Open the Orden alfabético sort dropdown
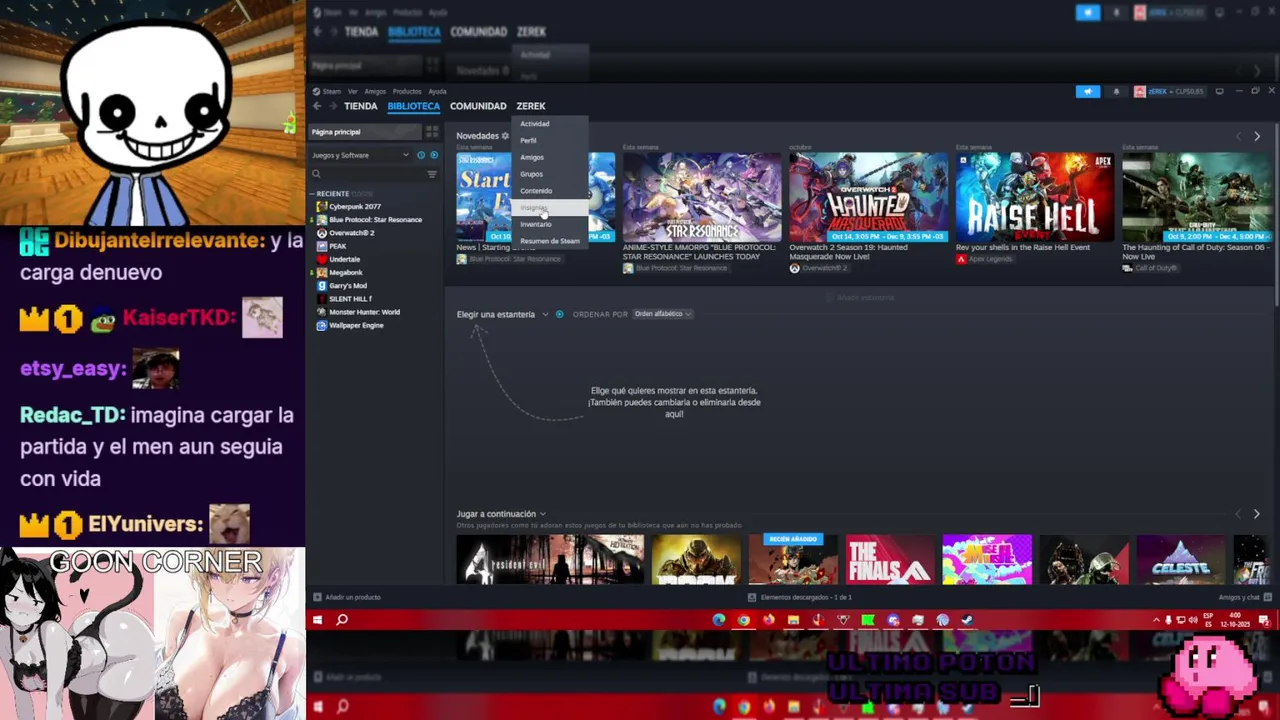This screenshot has width=1280, height=720. (663, 314)
